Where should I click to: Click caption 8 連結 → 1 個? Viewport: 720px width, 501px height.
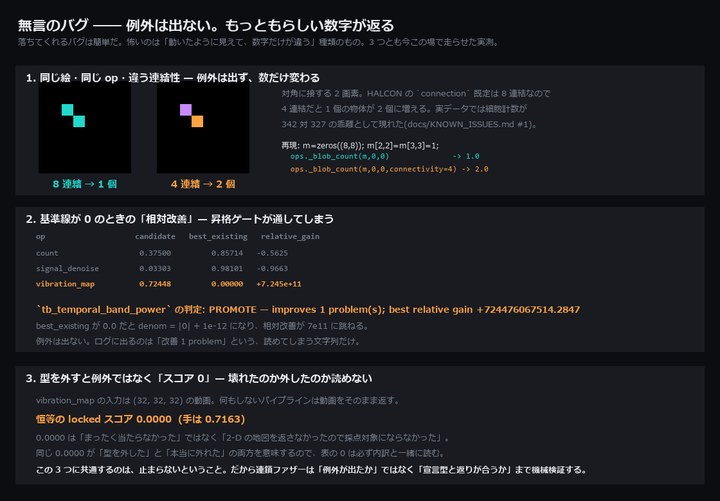click(x=85, y=184)
